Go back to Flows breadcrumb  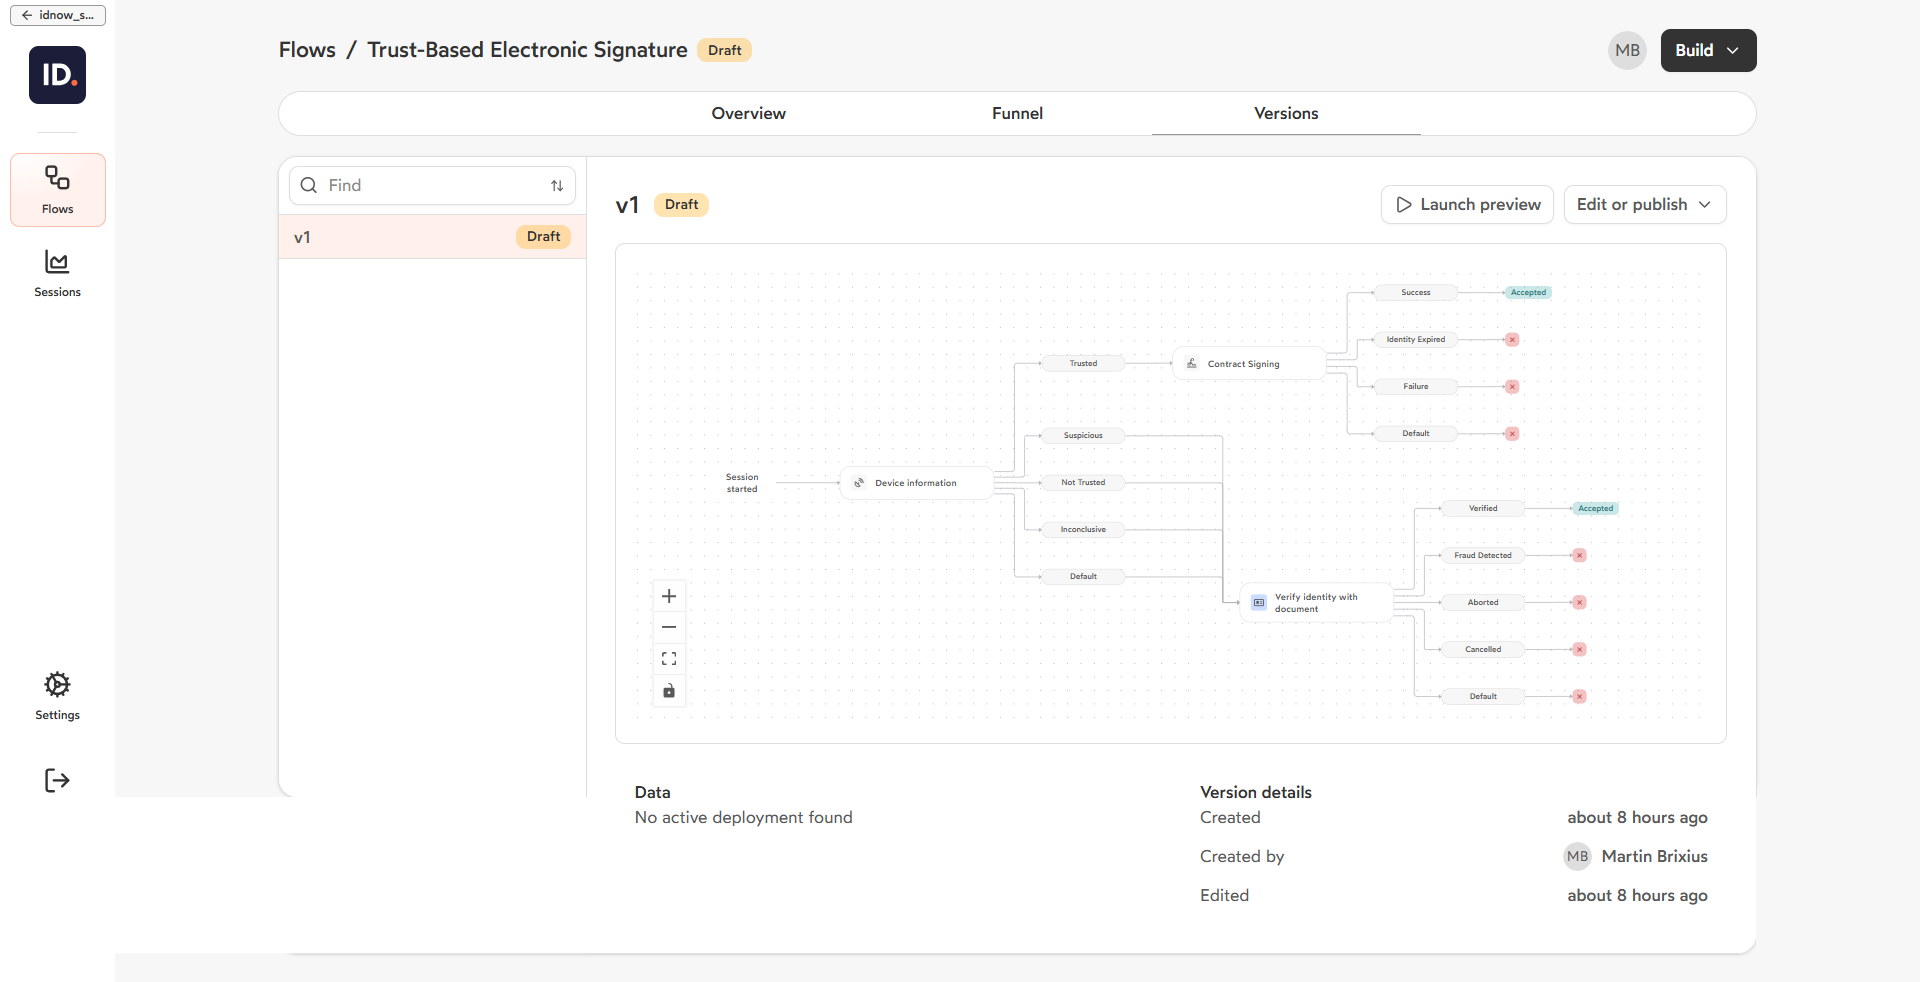point(307,50)
